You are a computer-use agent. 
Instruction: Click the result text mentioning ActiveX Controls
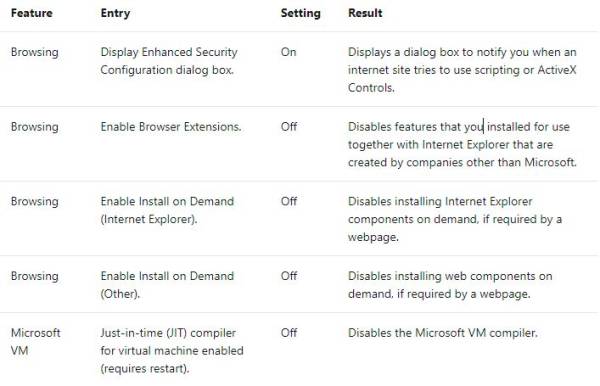462,70
